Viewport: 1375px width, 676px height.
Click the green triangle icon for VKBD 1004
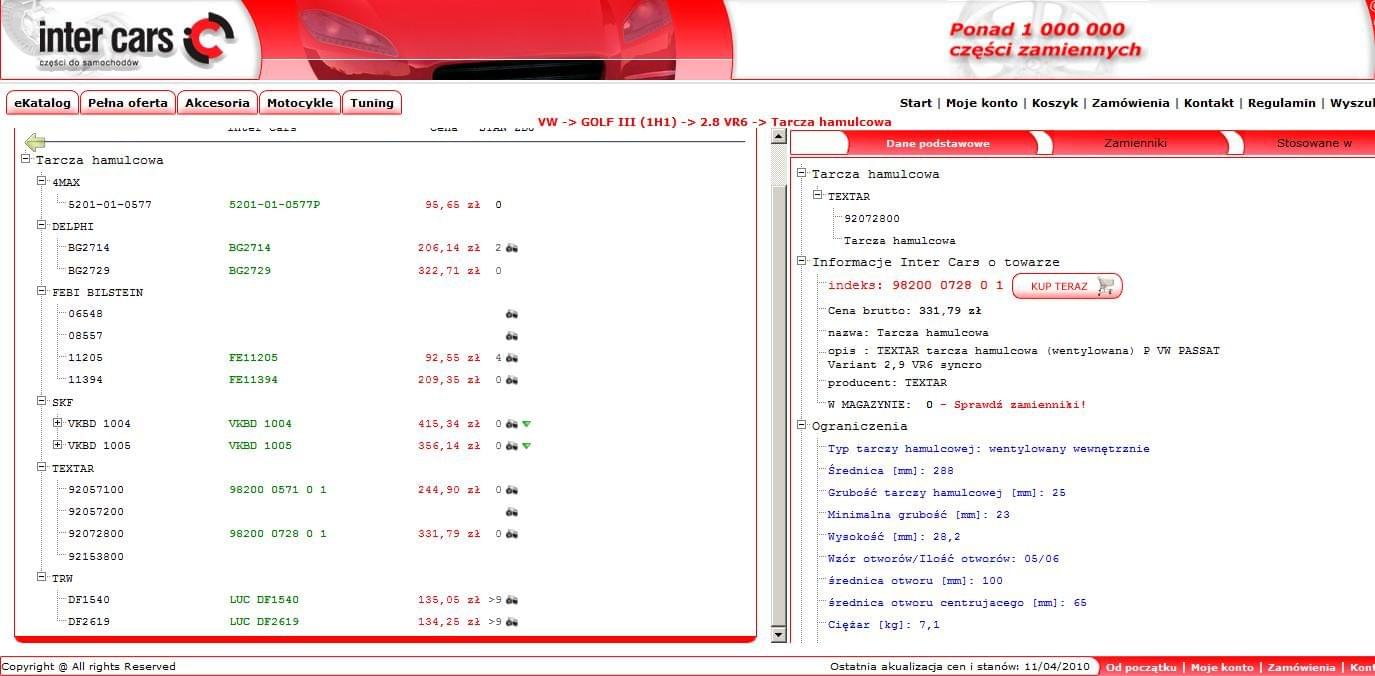point(526,424)
